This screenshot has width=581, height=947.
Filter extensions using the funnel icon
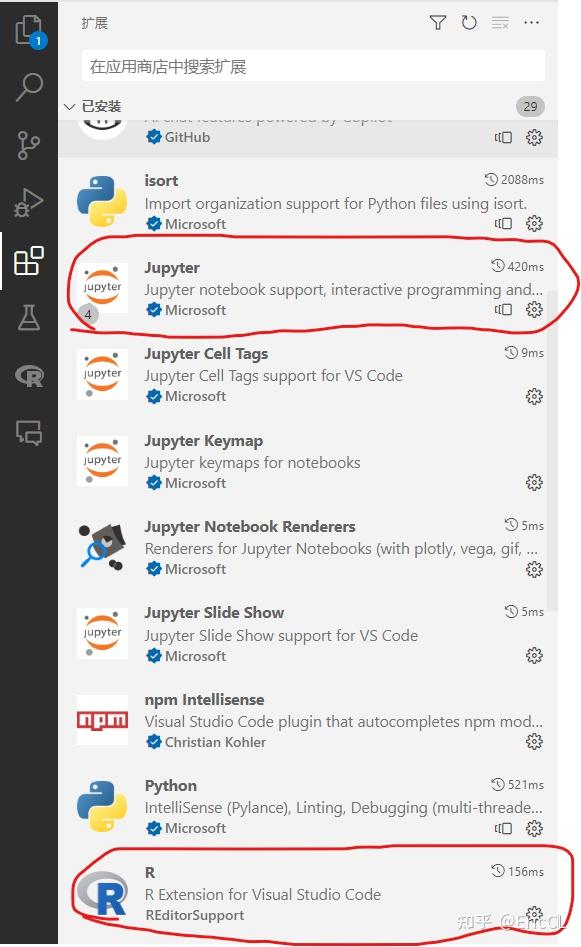tap(438, 22)
